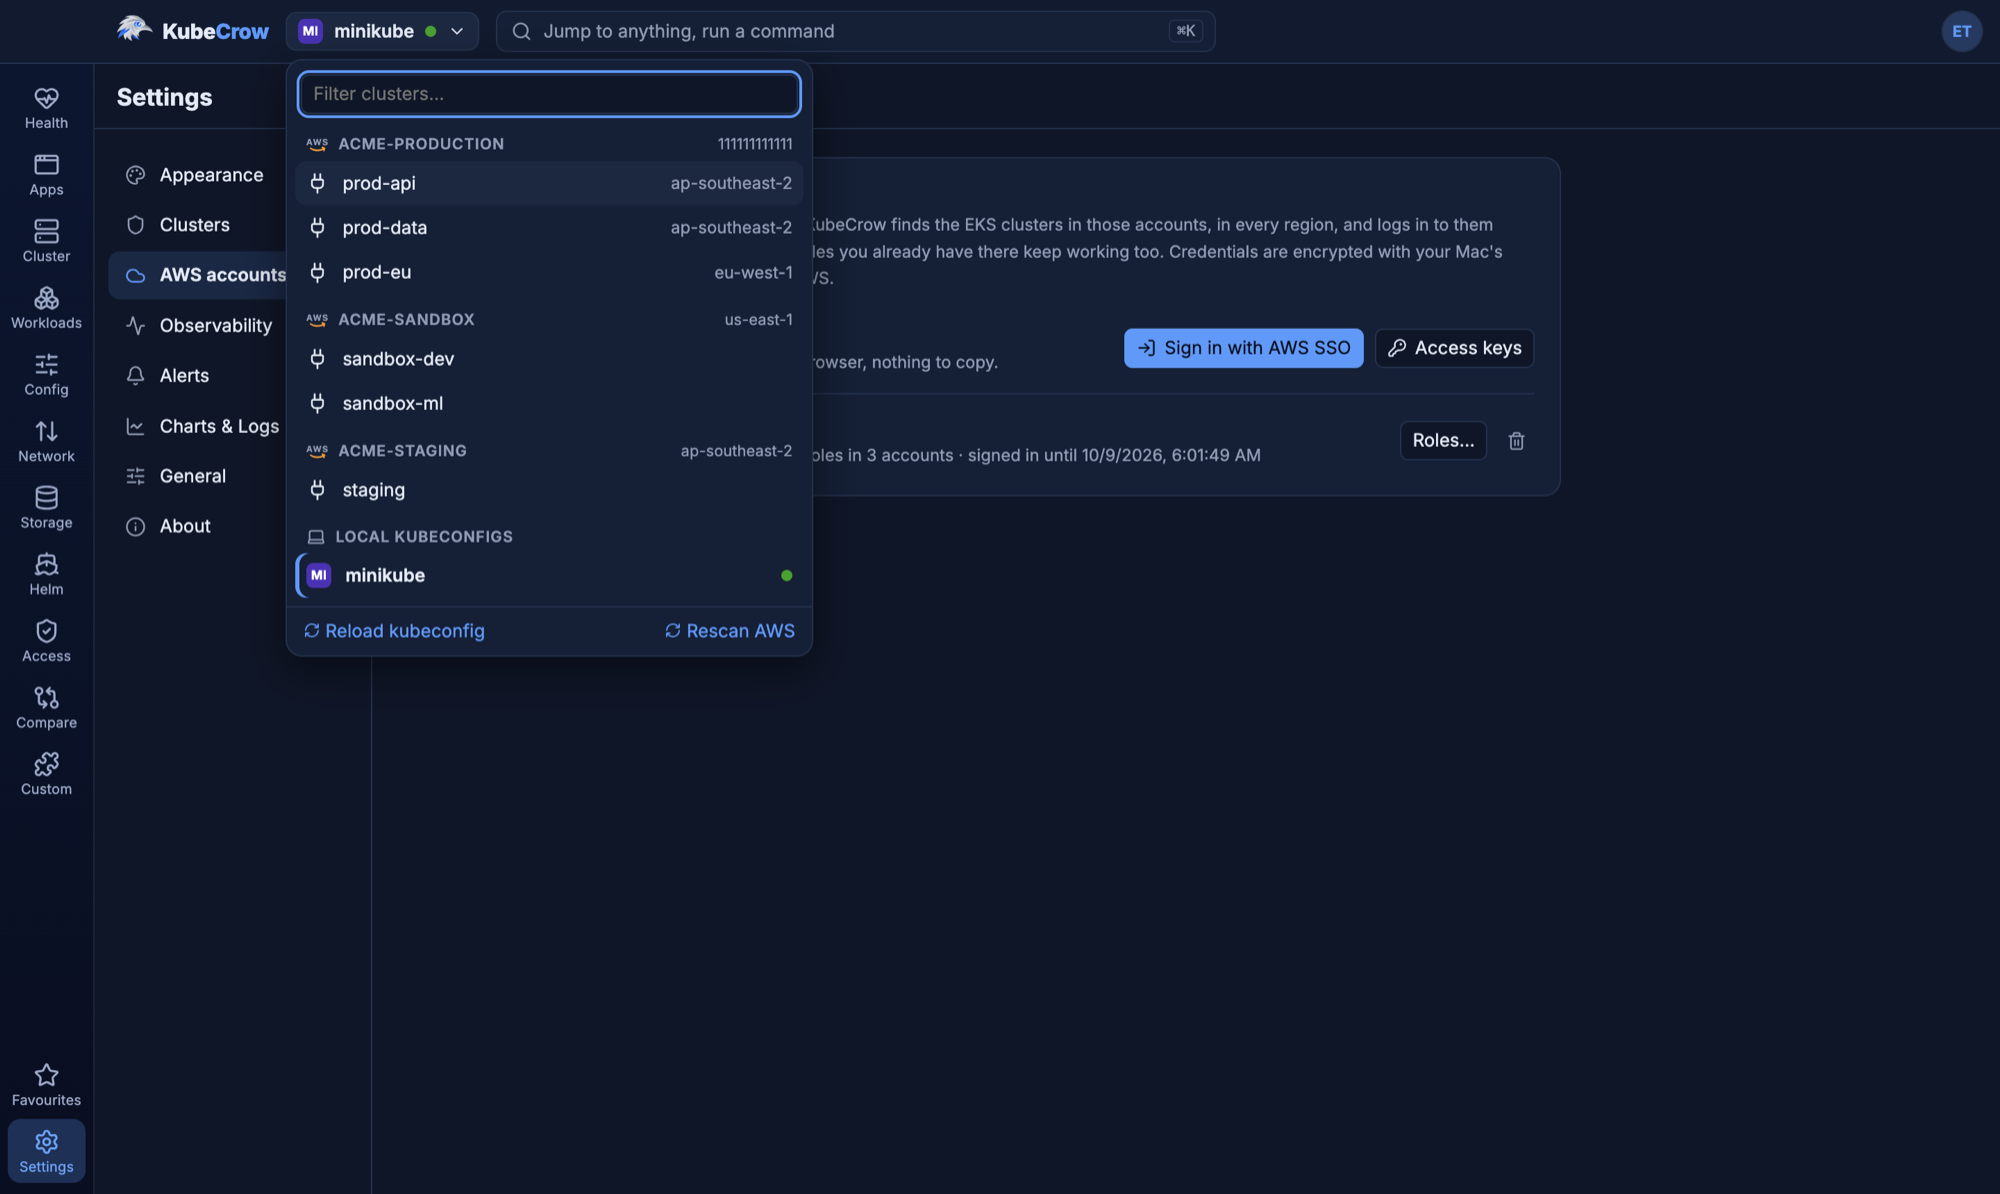The image size is (2000, 1194).
Task: Go to the Cluster sidebar section
Action: click(x=46, y=241)
